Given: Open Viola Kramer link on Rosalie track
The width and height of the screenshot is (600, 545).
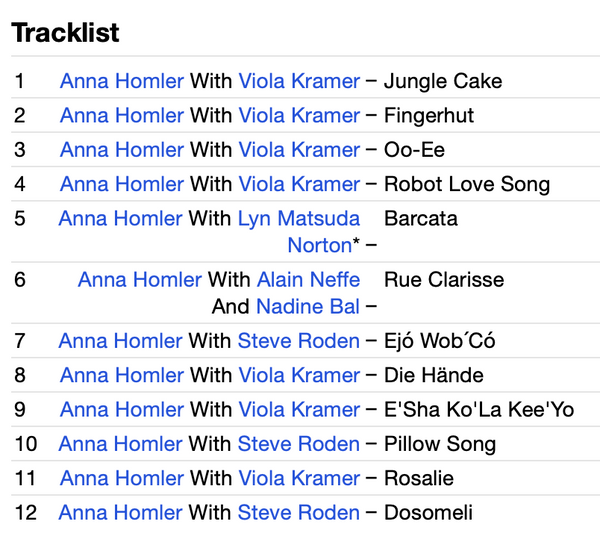Looking at the screenshot, I should 299,478.
